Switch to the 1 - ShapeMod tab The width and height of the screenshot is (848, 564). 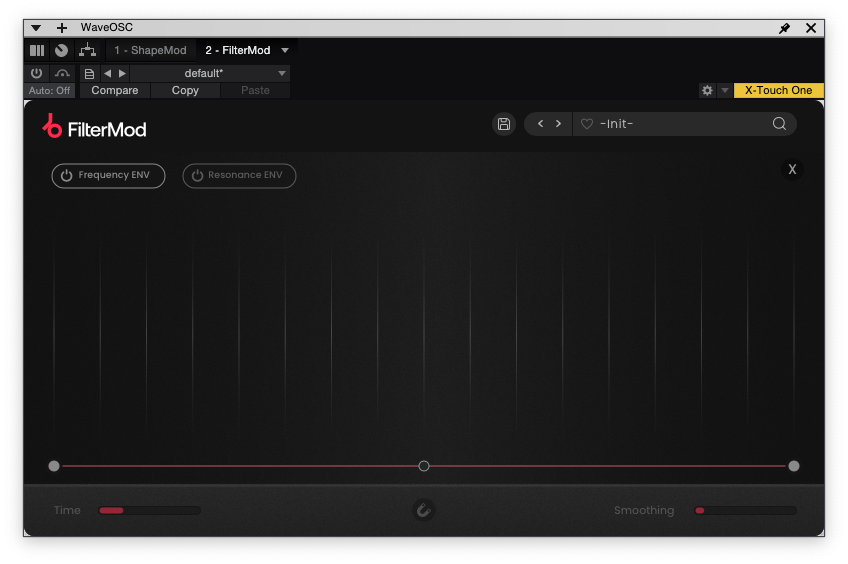click(150, 50)
